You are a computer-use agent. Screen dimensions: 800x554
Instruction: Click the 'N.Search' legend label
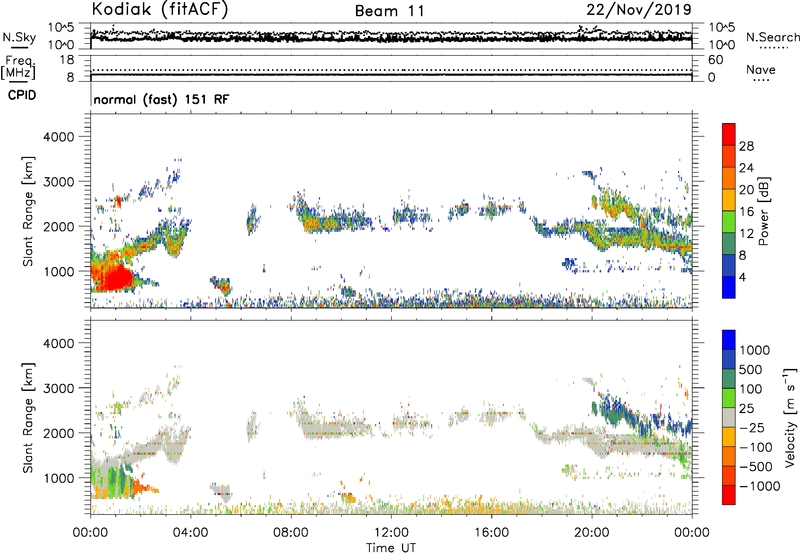[x=773, y=37]
